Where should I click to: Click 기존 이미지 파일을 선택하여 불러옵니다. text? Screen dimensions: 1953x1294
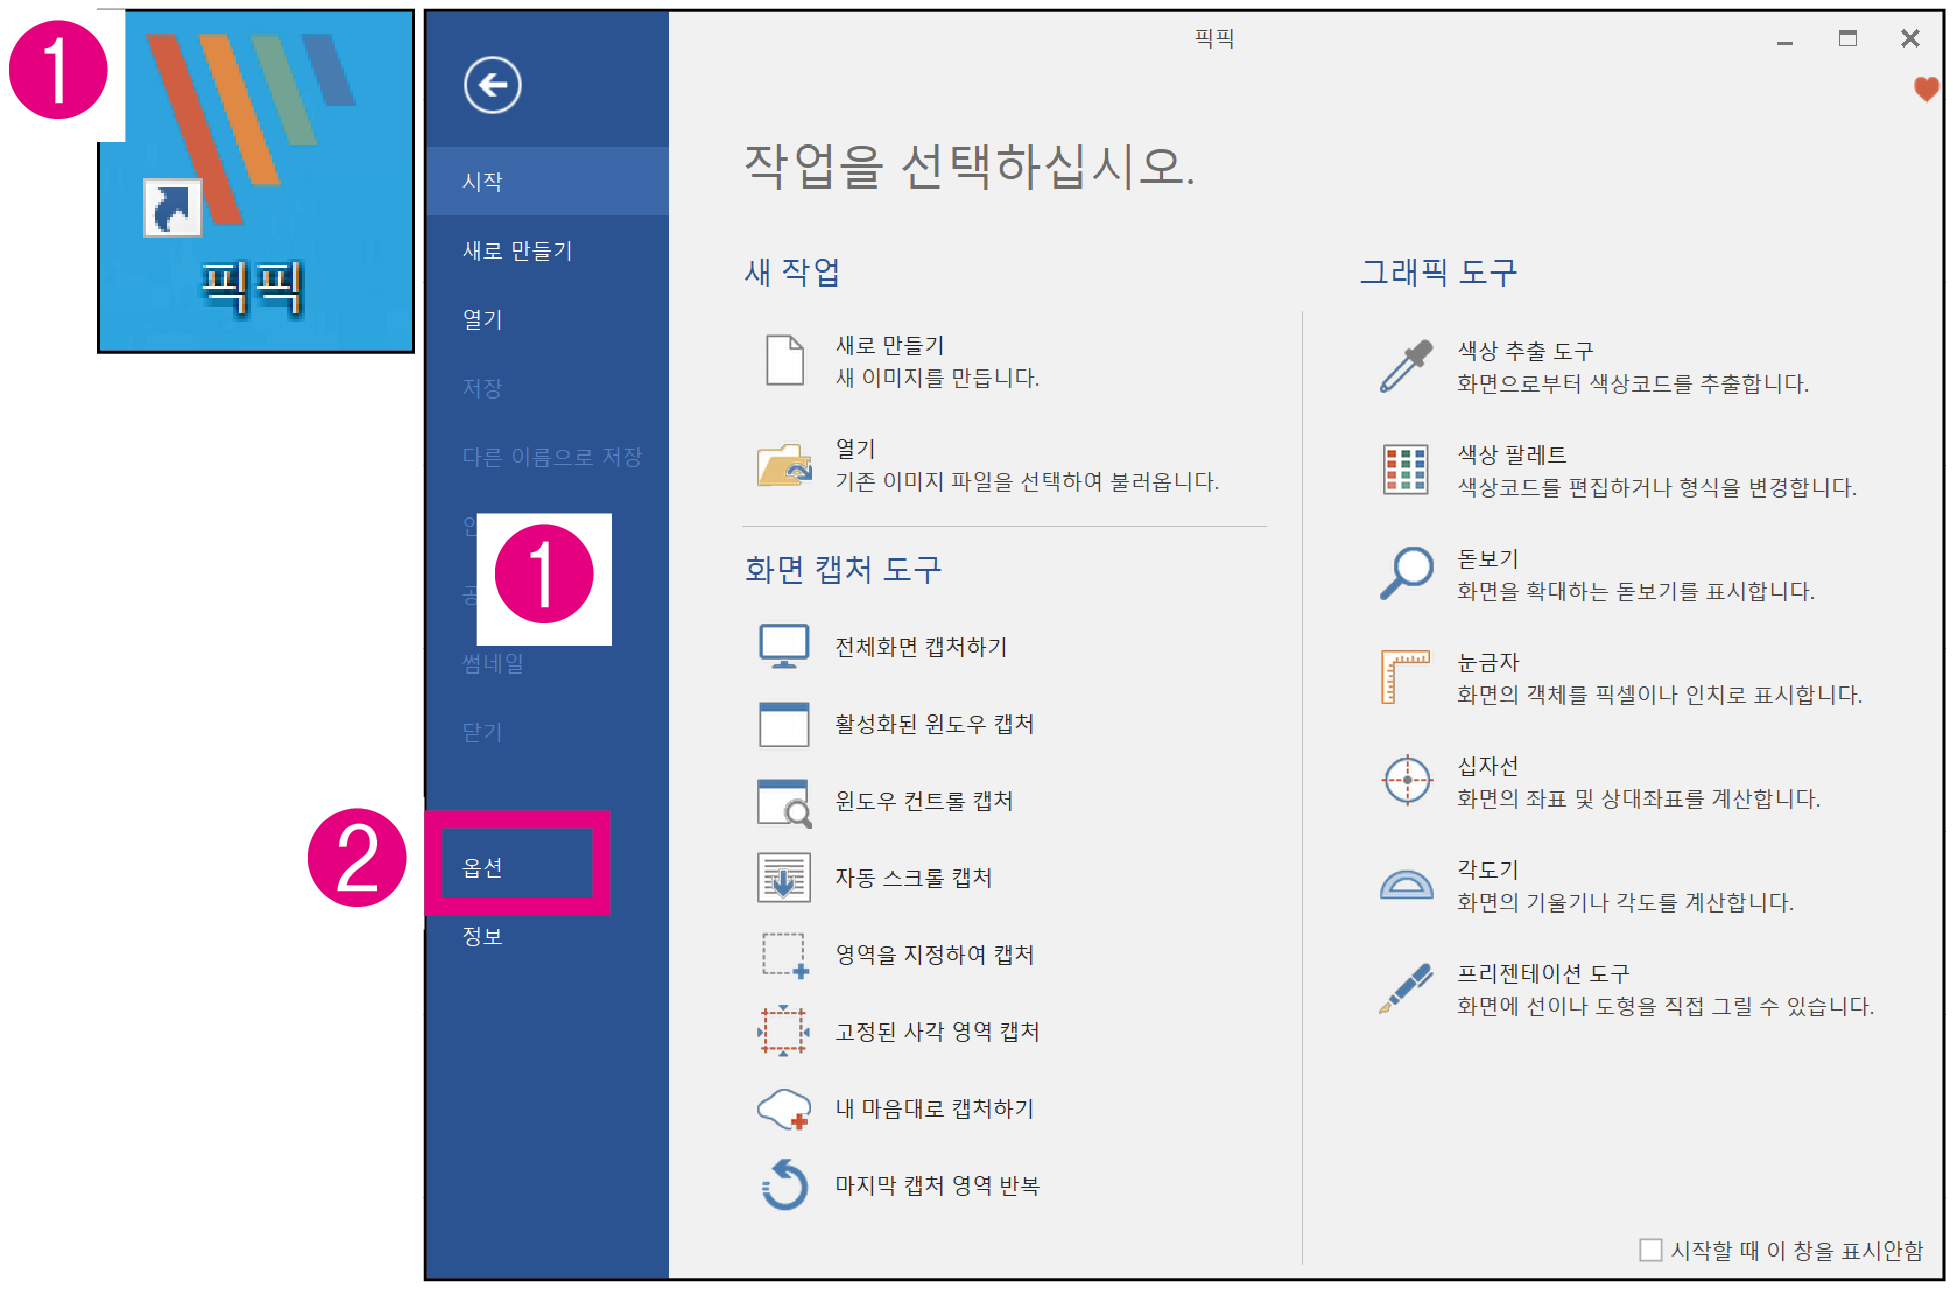1027,482
